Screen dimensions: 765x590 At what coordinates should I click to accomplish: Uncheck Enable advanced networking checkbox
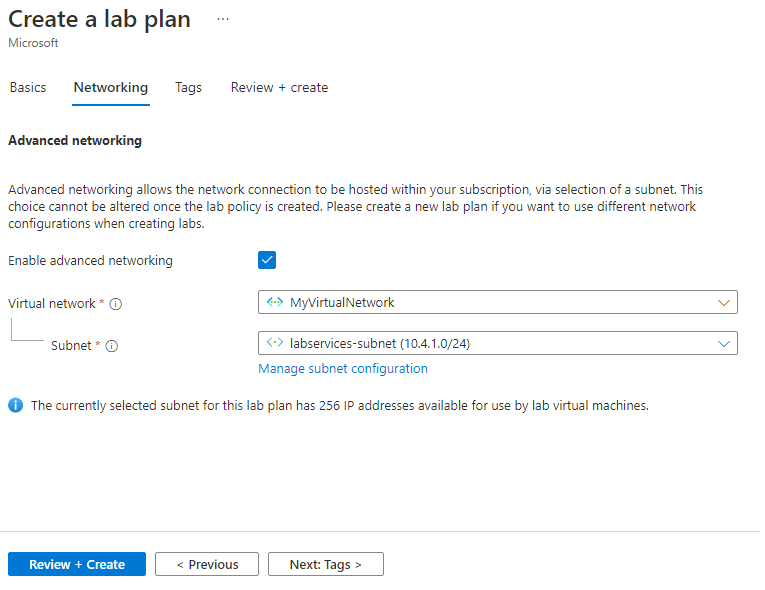tap(267, 260)
